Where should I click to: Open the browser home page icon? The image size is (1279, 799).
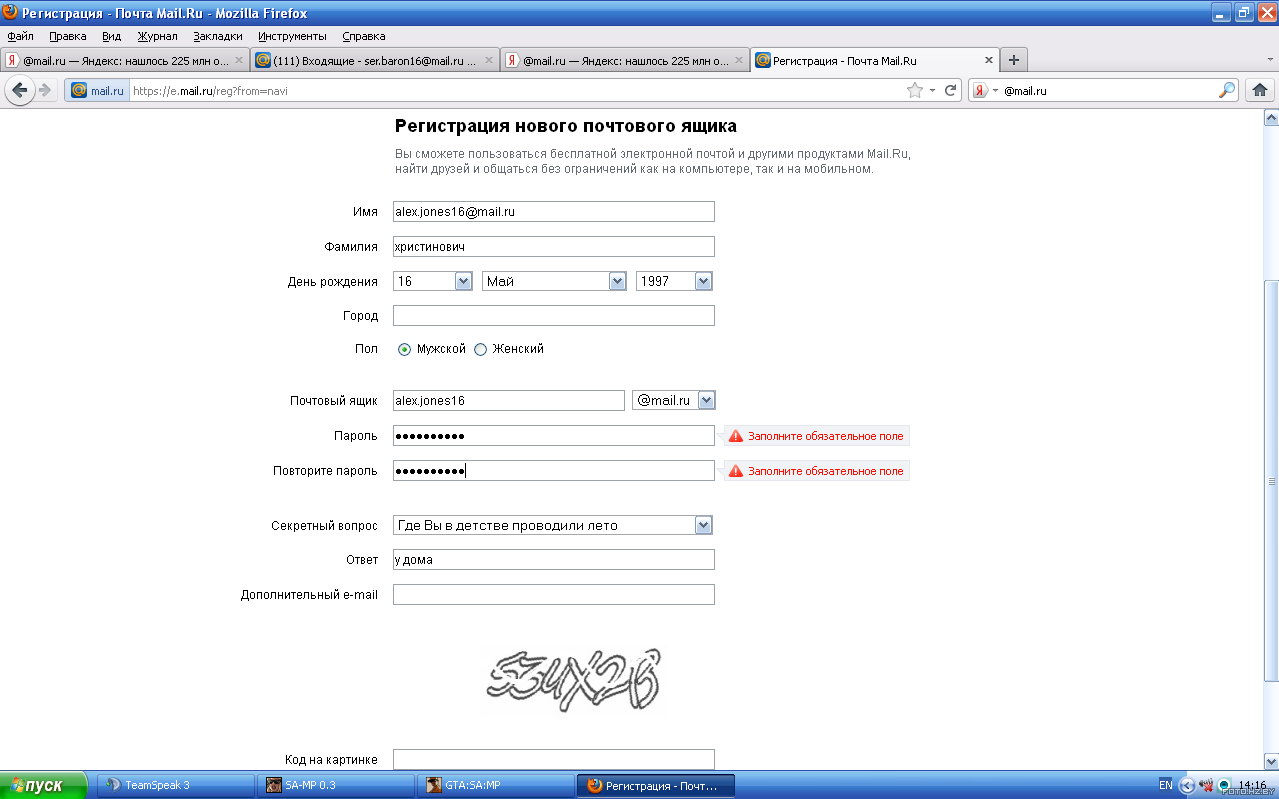tap(1260, 90)
